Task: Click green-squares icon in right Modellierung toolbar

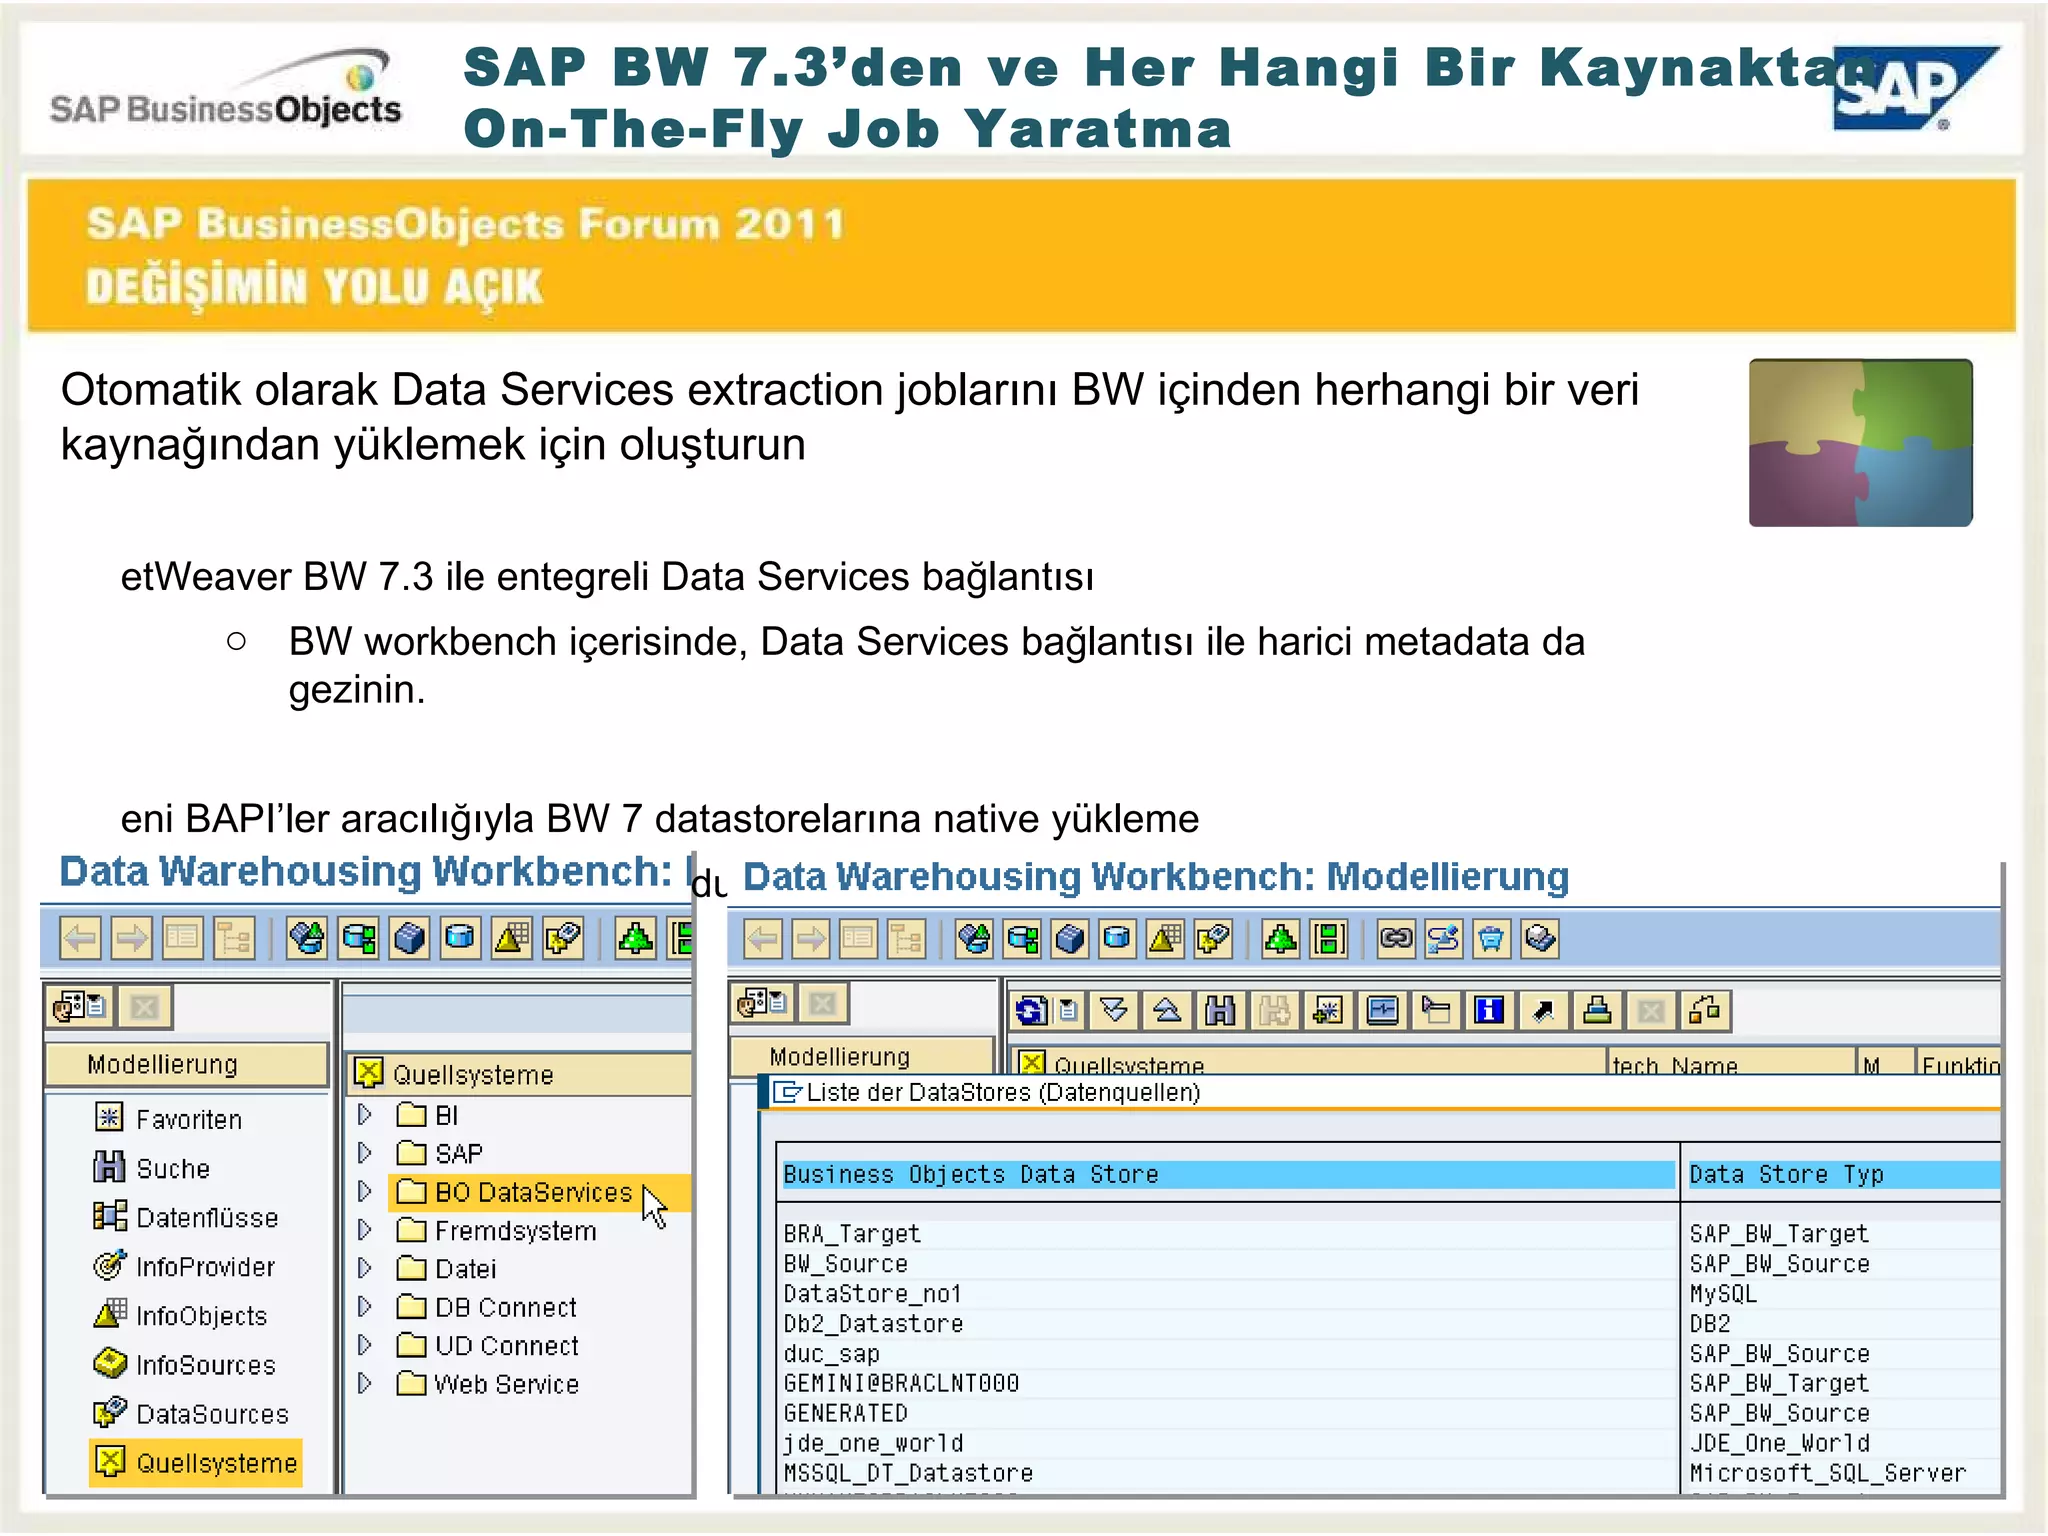Action: click(1329, 939)
